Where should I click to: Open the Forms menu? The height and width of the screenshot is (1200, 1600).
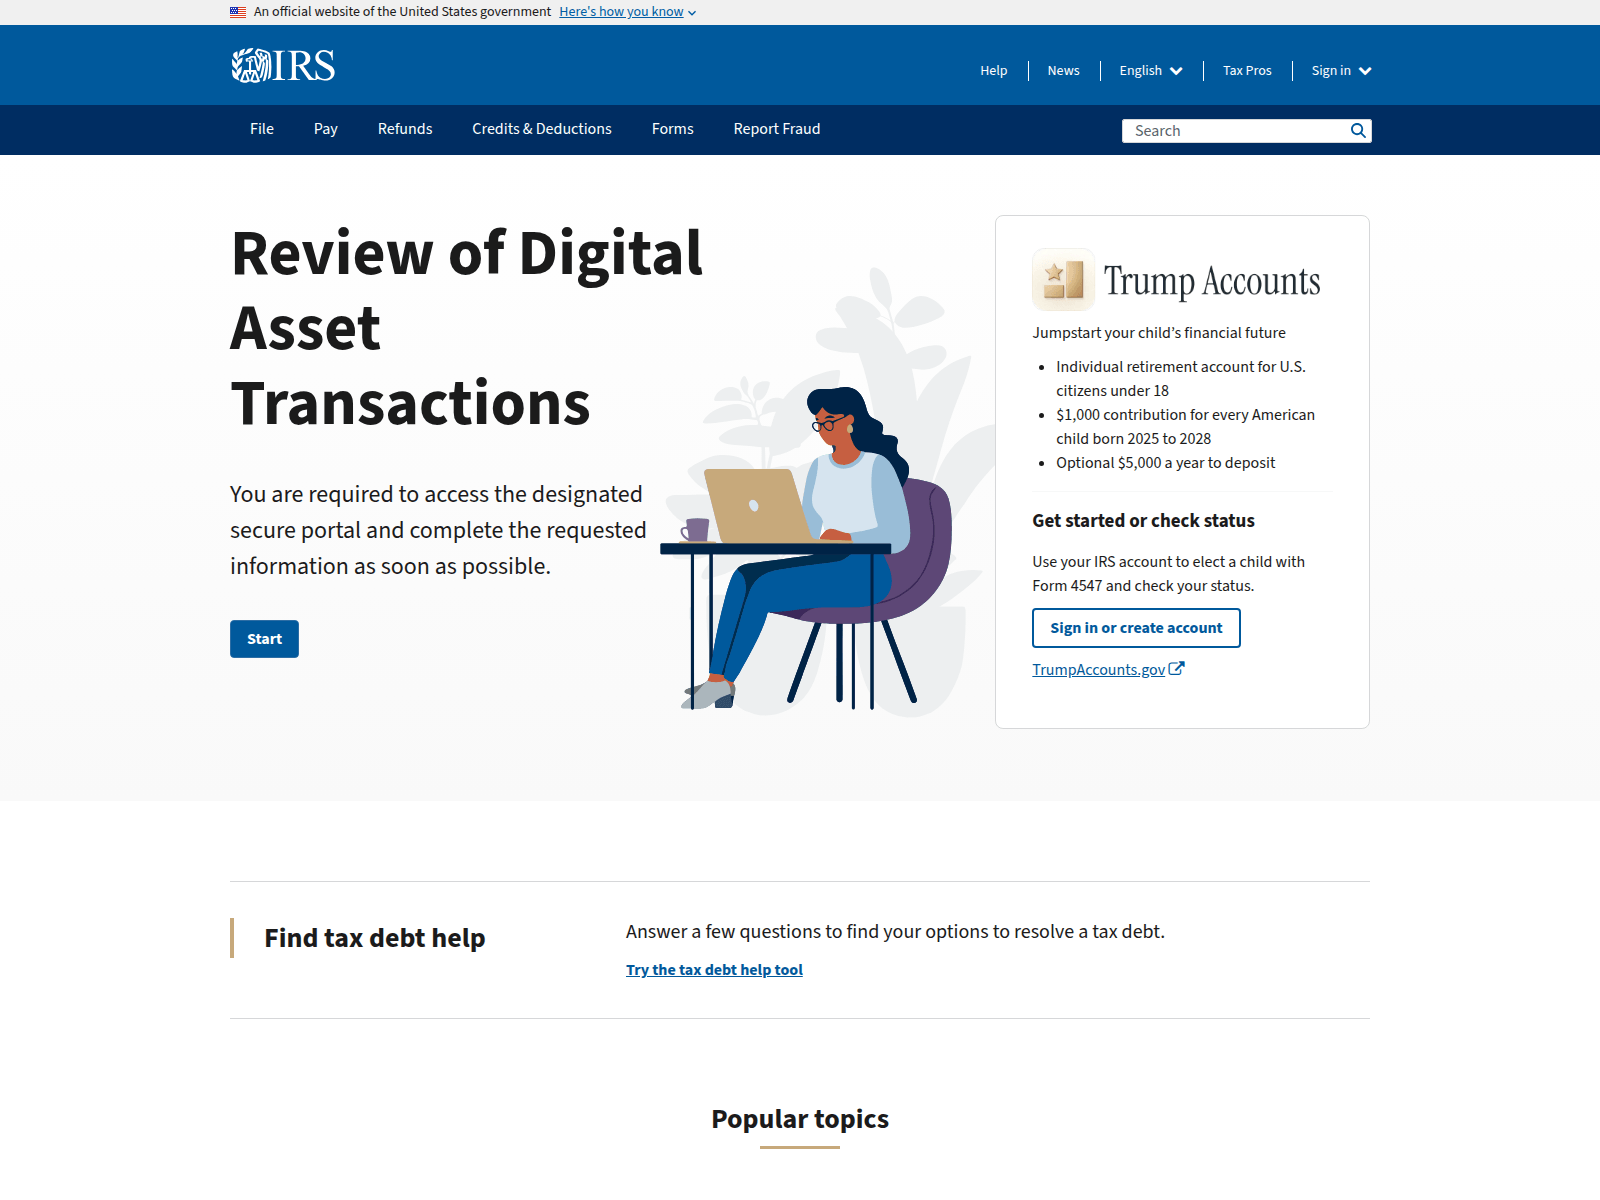coord(673,129)
